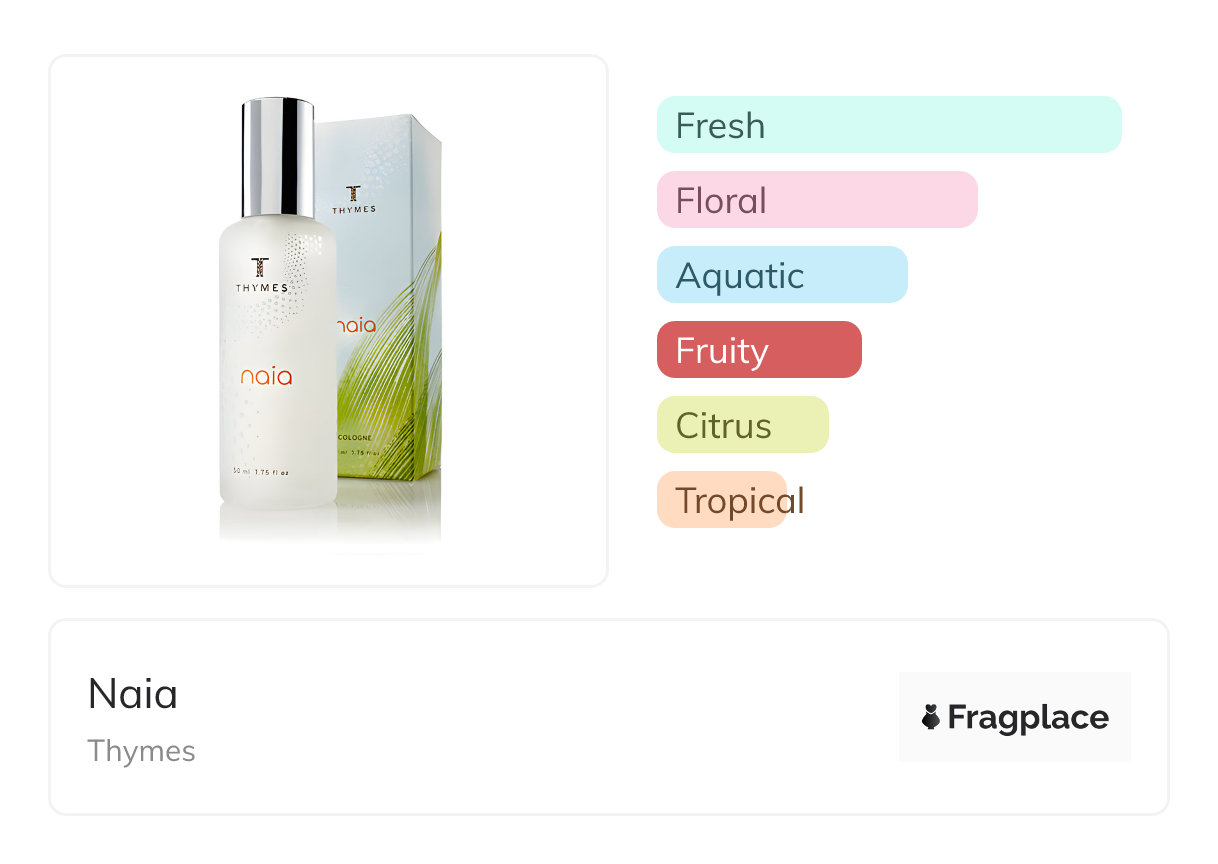This screenshot has height=864, width=1218.
Task: Click the Thymes T emblem on the bottle
Action: [261, 268]
